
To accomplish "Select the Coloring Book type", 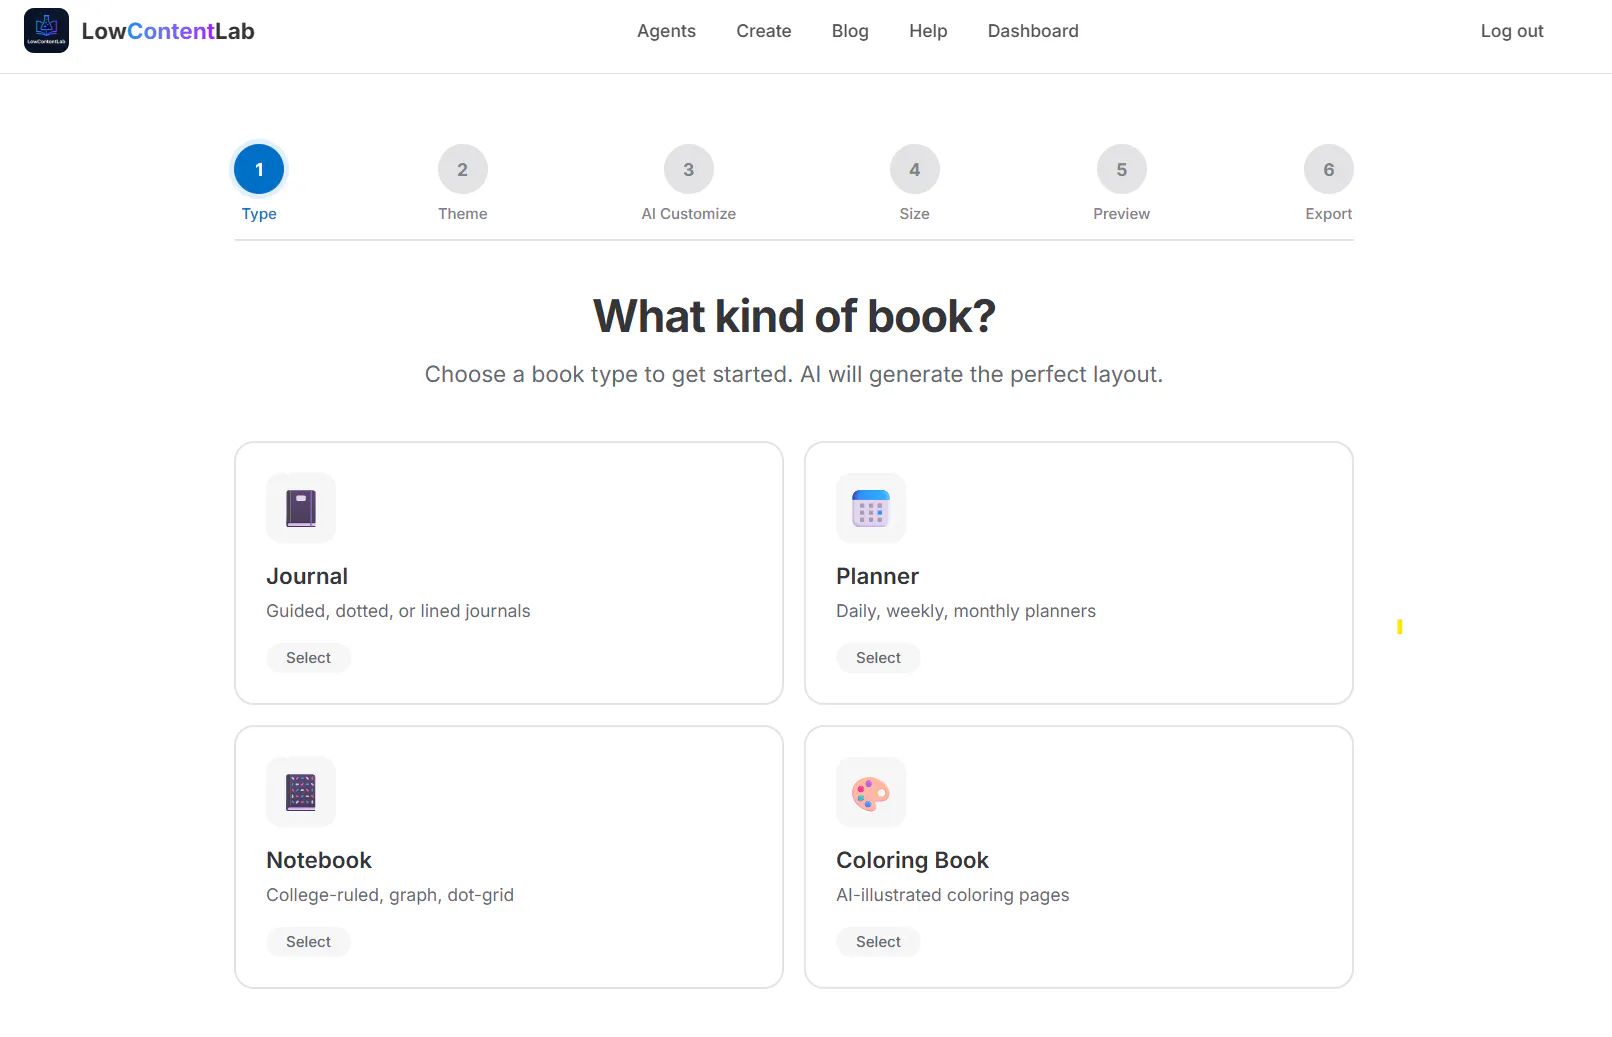I will [878, 942].
